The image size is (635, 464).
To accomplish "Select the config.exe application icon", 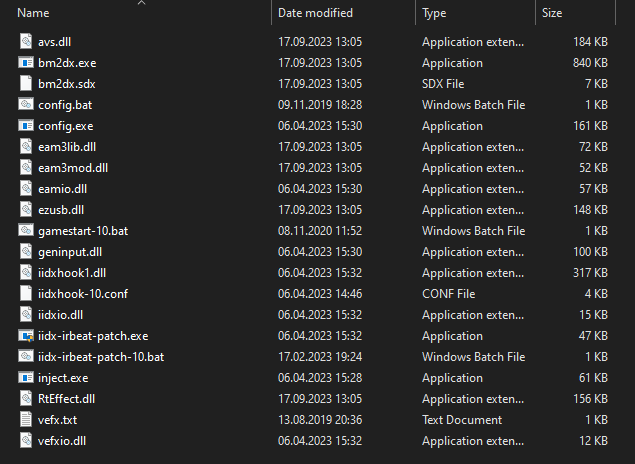I will pyautogui.click(x=26, y=126).
